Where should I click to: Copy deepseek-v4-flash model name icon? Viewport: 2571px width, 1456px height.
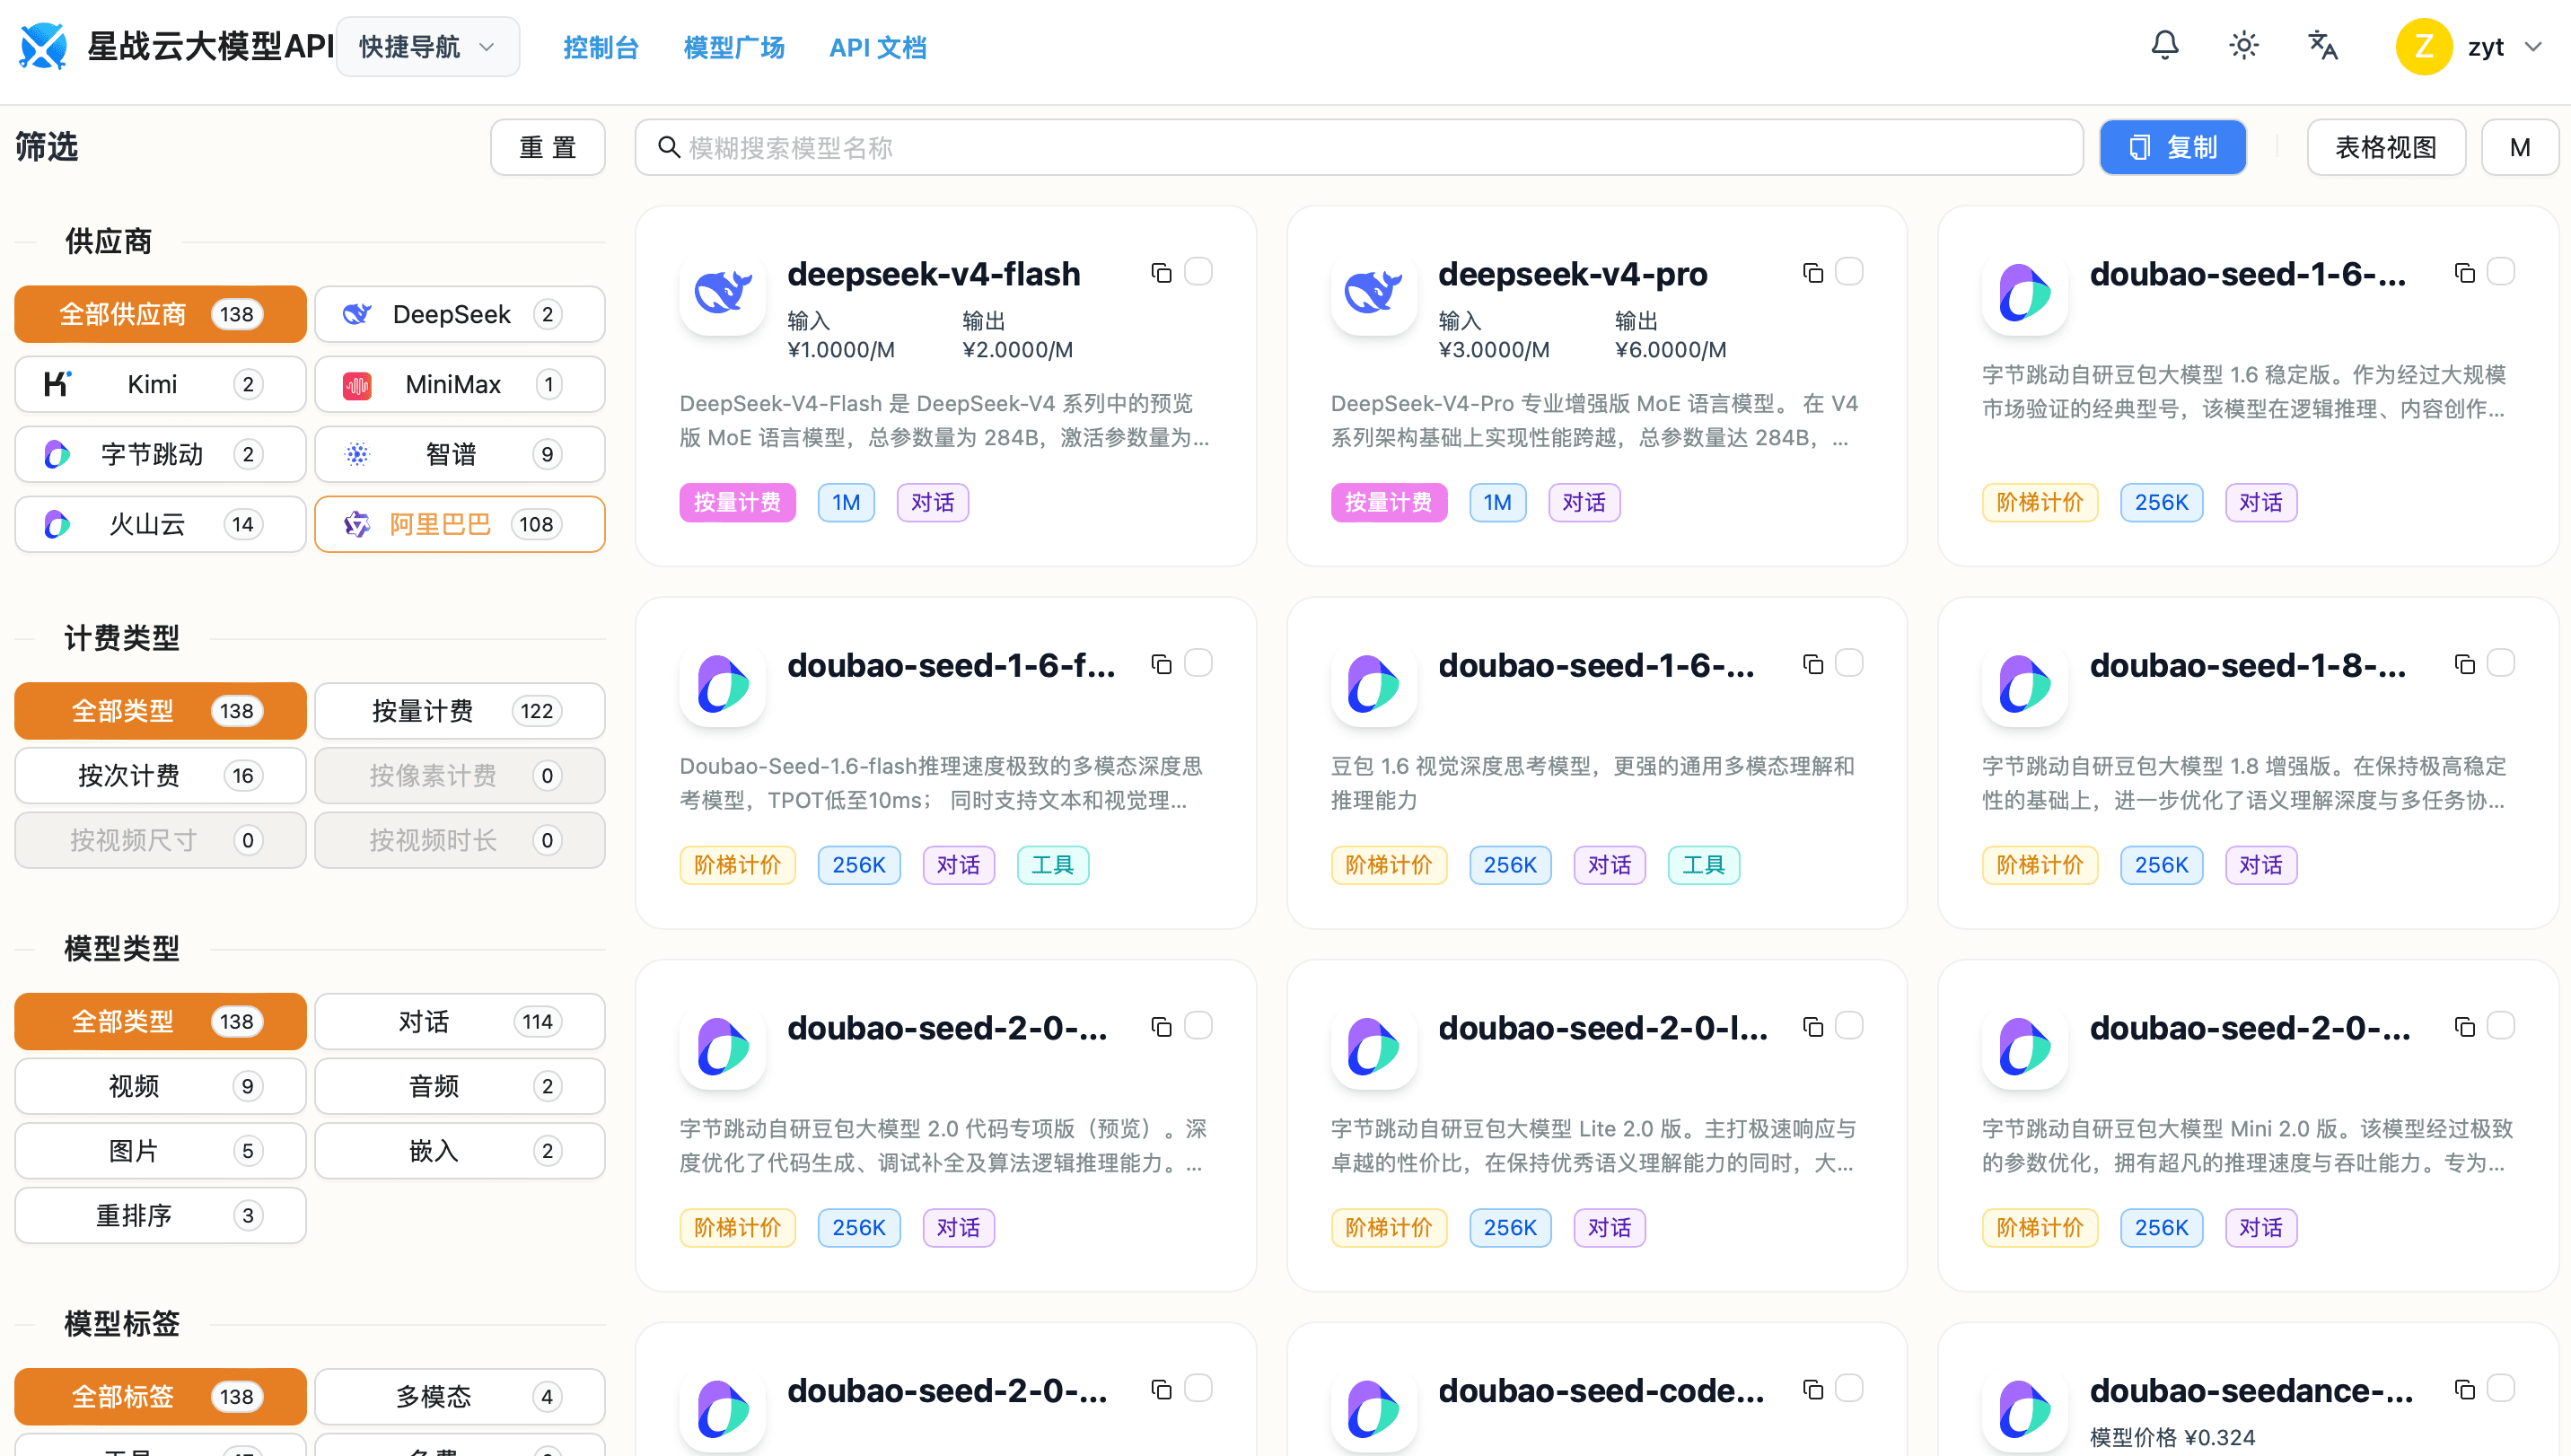(1160, 272)
